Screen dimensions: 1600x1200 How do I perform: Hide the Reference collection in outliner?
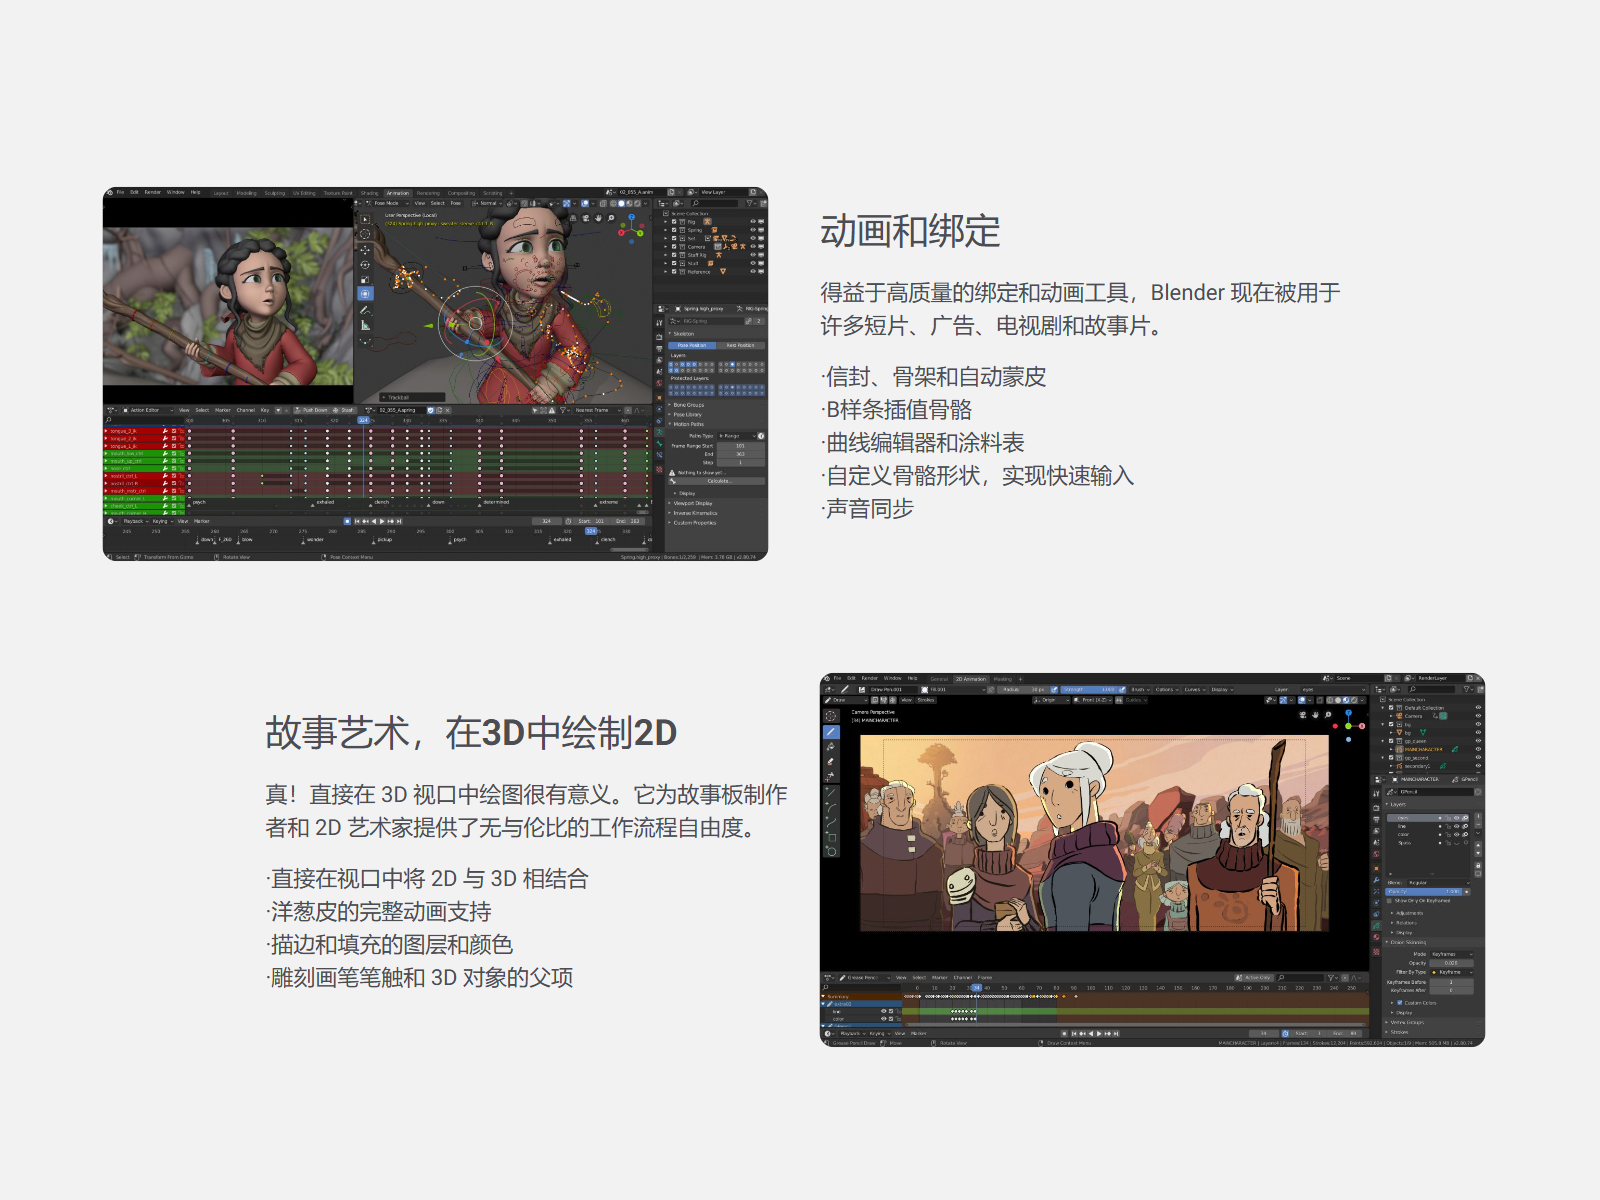(x=753, y=272)
